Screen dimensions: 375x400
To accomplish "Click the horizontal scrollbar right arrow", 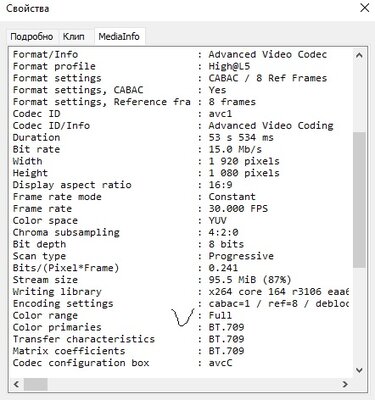I will [345, 384].
